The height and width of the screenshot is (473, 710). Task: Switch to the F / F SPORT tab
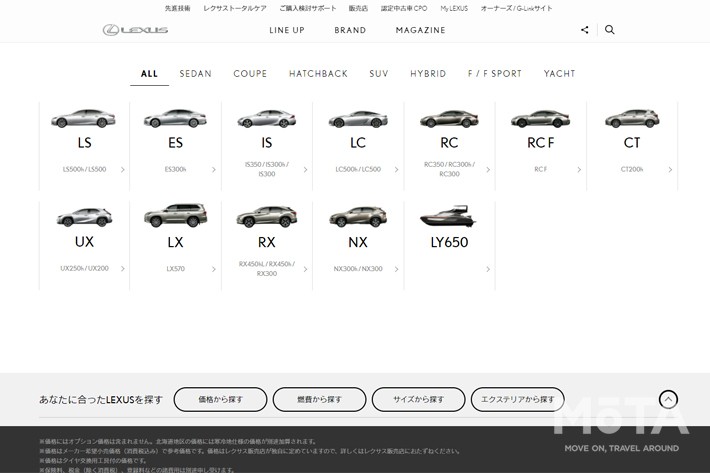point(495,74)
